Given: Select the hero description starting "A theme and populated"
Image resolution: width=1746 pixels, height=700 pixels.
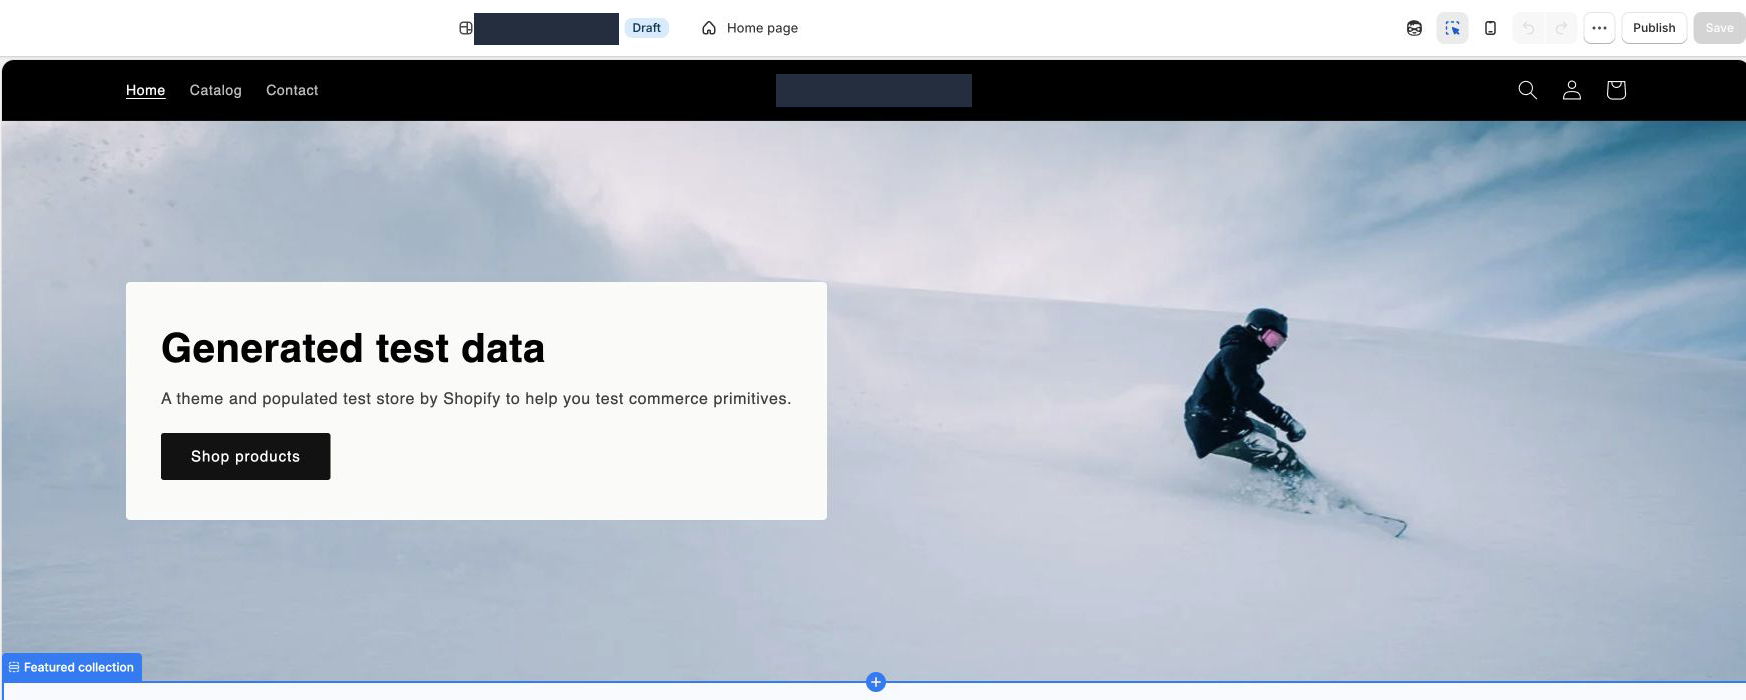Looking at the screenshot, I should click(476, 398).
